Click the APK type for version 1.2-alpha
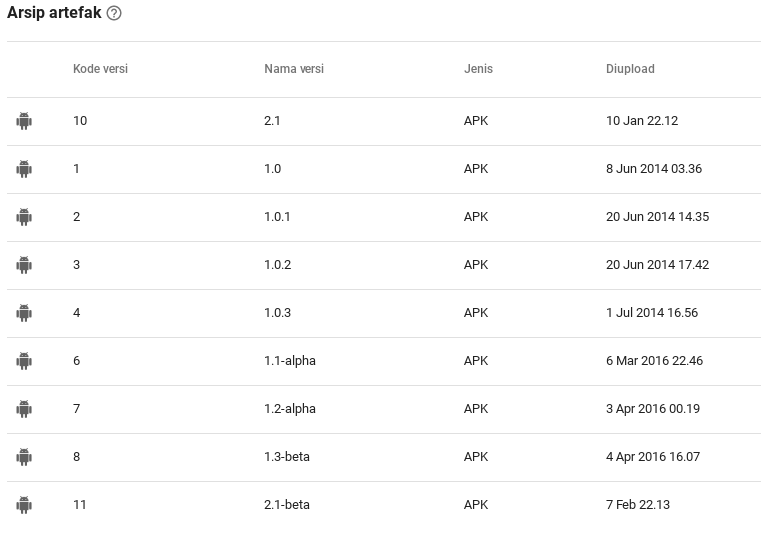The width and height of the screenshot is (761, 533). pyautogui.click(x=476, y=409)
